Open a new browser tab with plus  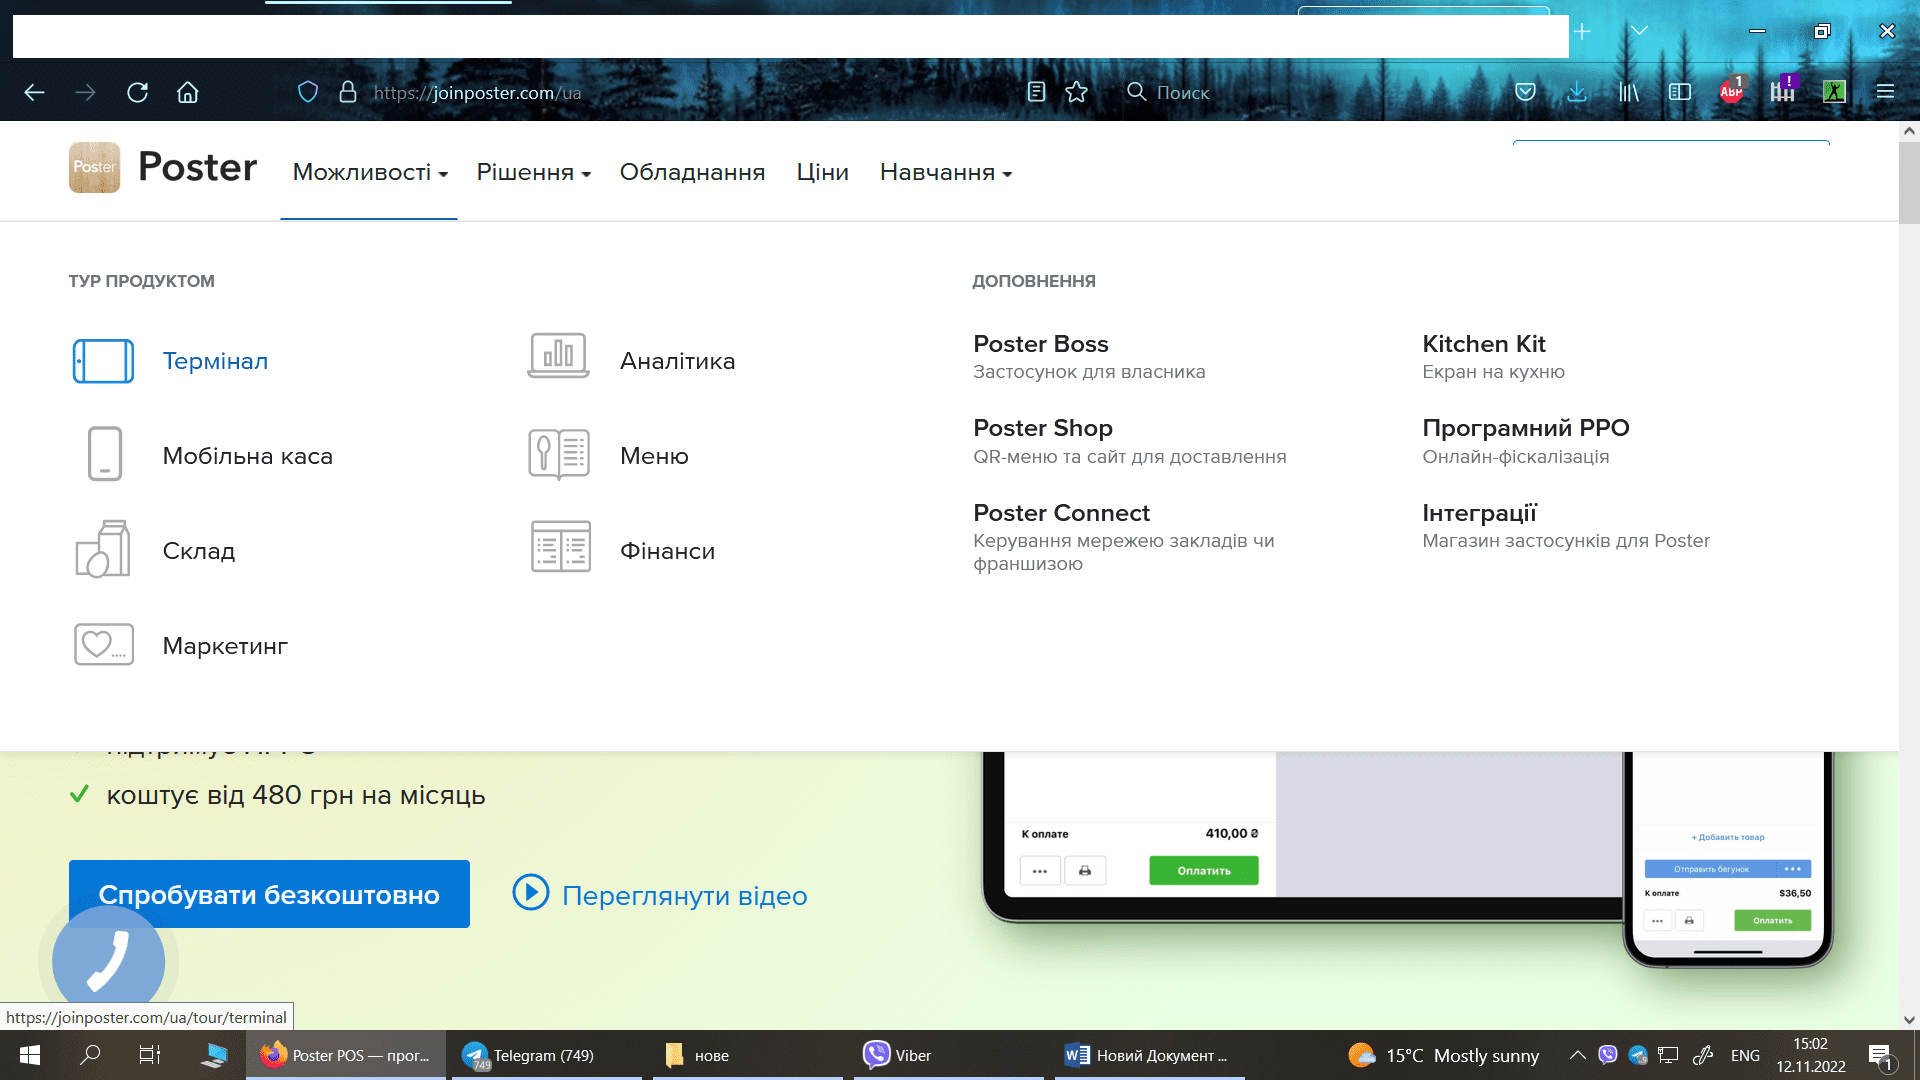pyautogui.click(x=1582, y=31)
